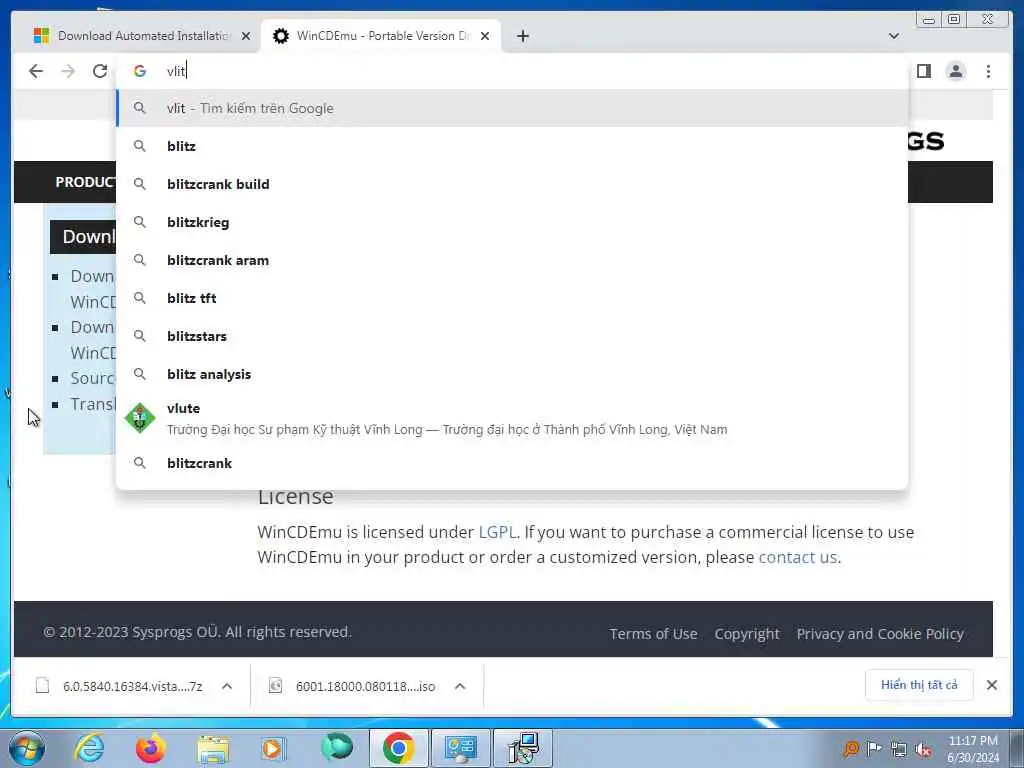The image size is (1024, 768).
Task: Choose 'blitzcrank aram' suggestion
Action: click(512, 260)
